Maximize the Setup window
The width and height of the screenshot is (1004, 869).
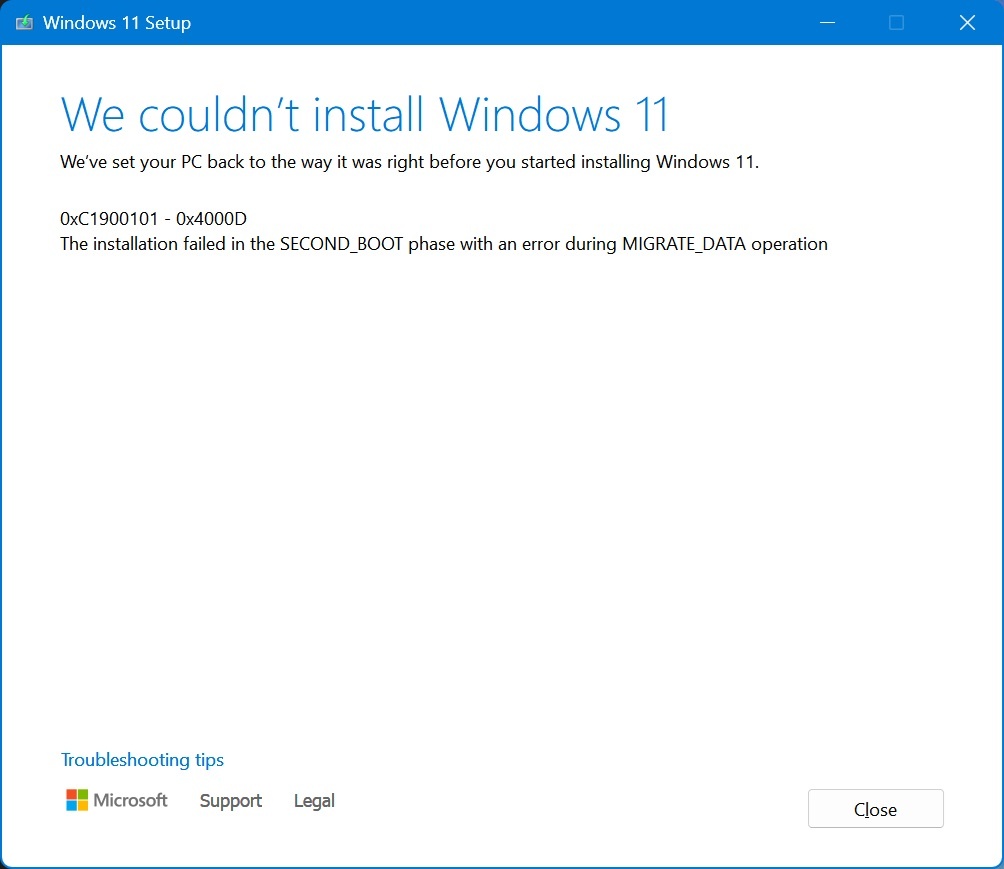(896, 22)
